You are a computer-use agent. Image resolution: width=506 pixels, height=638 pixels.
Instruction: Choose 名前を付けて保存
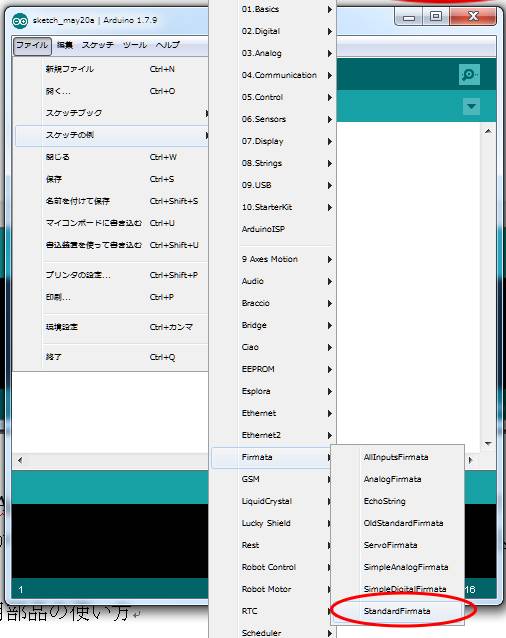point(111,201)
